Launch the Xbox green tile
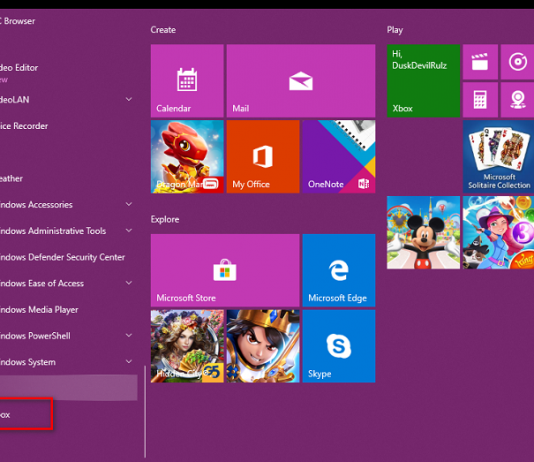 tap(423, 81)
